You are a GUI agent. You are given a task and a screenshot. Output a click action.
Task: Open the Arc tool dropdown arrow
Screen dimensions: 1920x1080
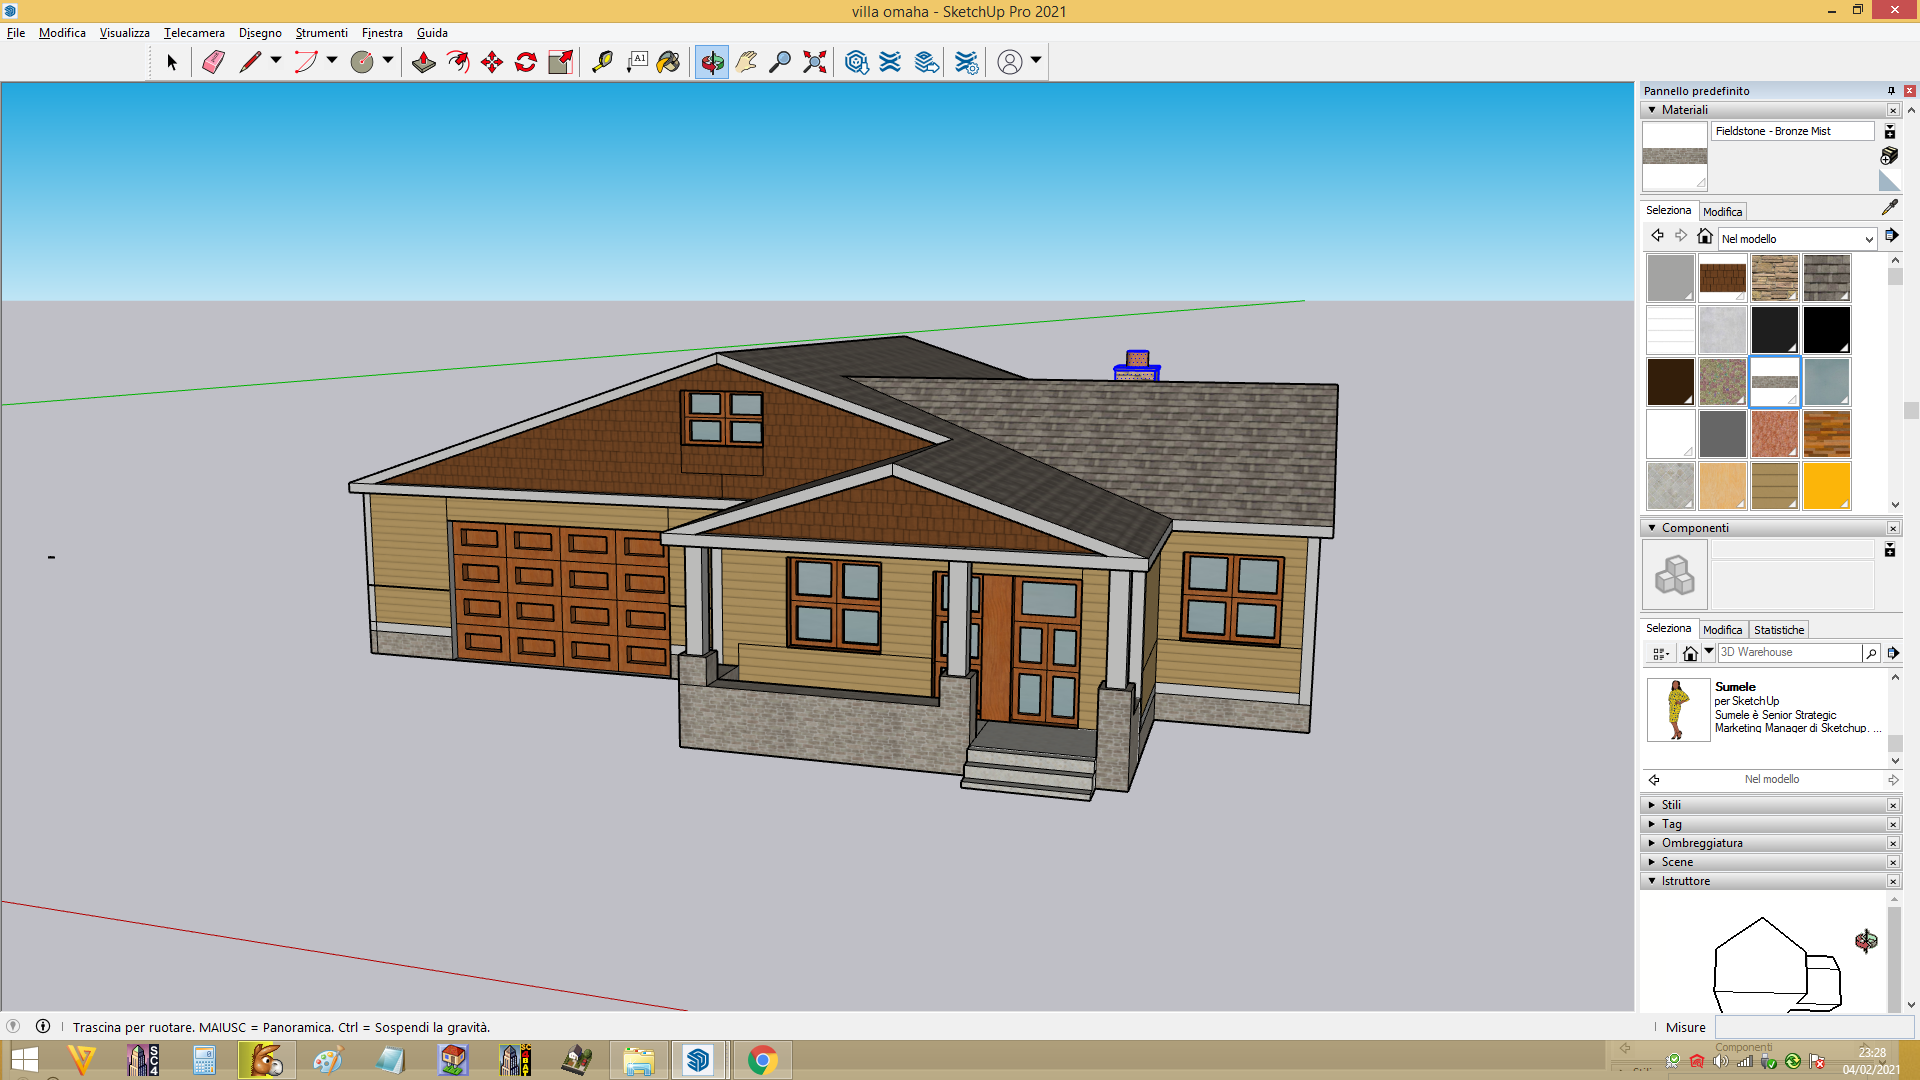(x=332, y=60)
